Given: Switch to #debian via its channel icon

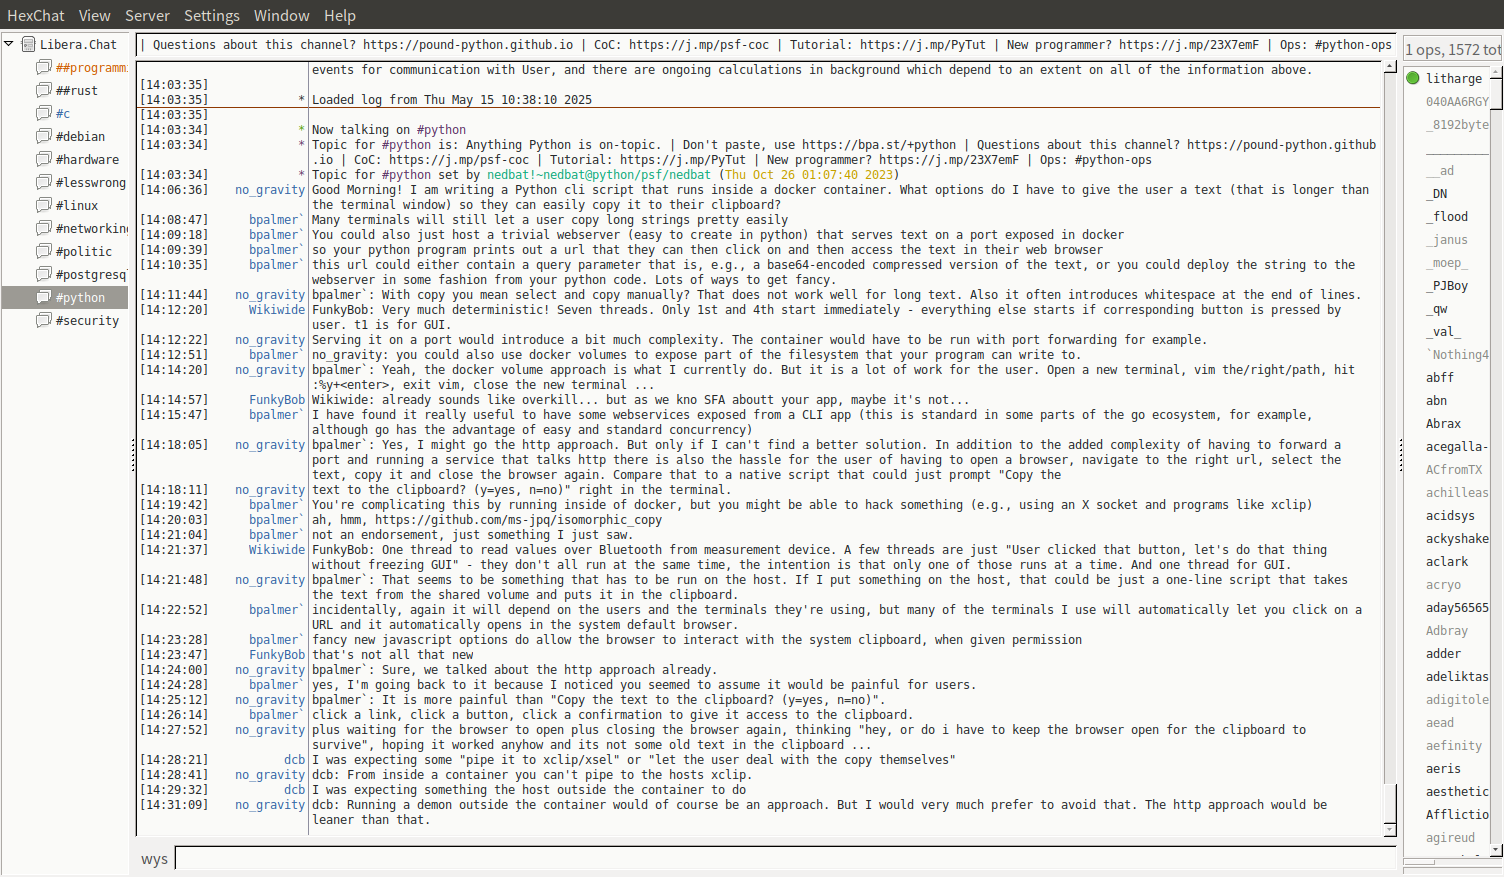Looking at the screenshot, I should click(x=44, y=136).
